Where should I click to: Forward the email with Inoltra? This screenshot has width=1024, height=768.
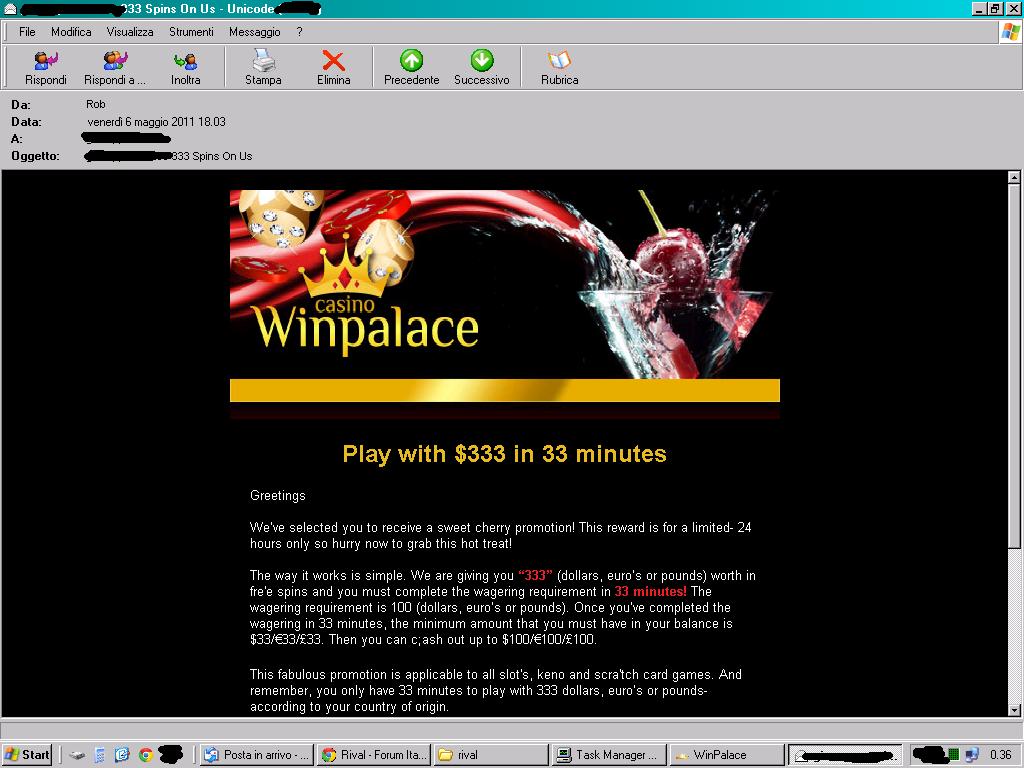pos(185,68)
